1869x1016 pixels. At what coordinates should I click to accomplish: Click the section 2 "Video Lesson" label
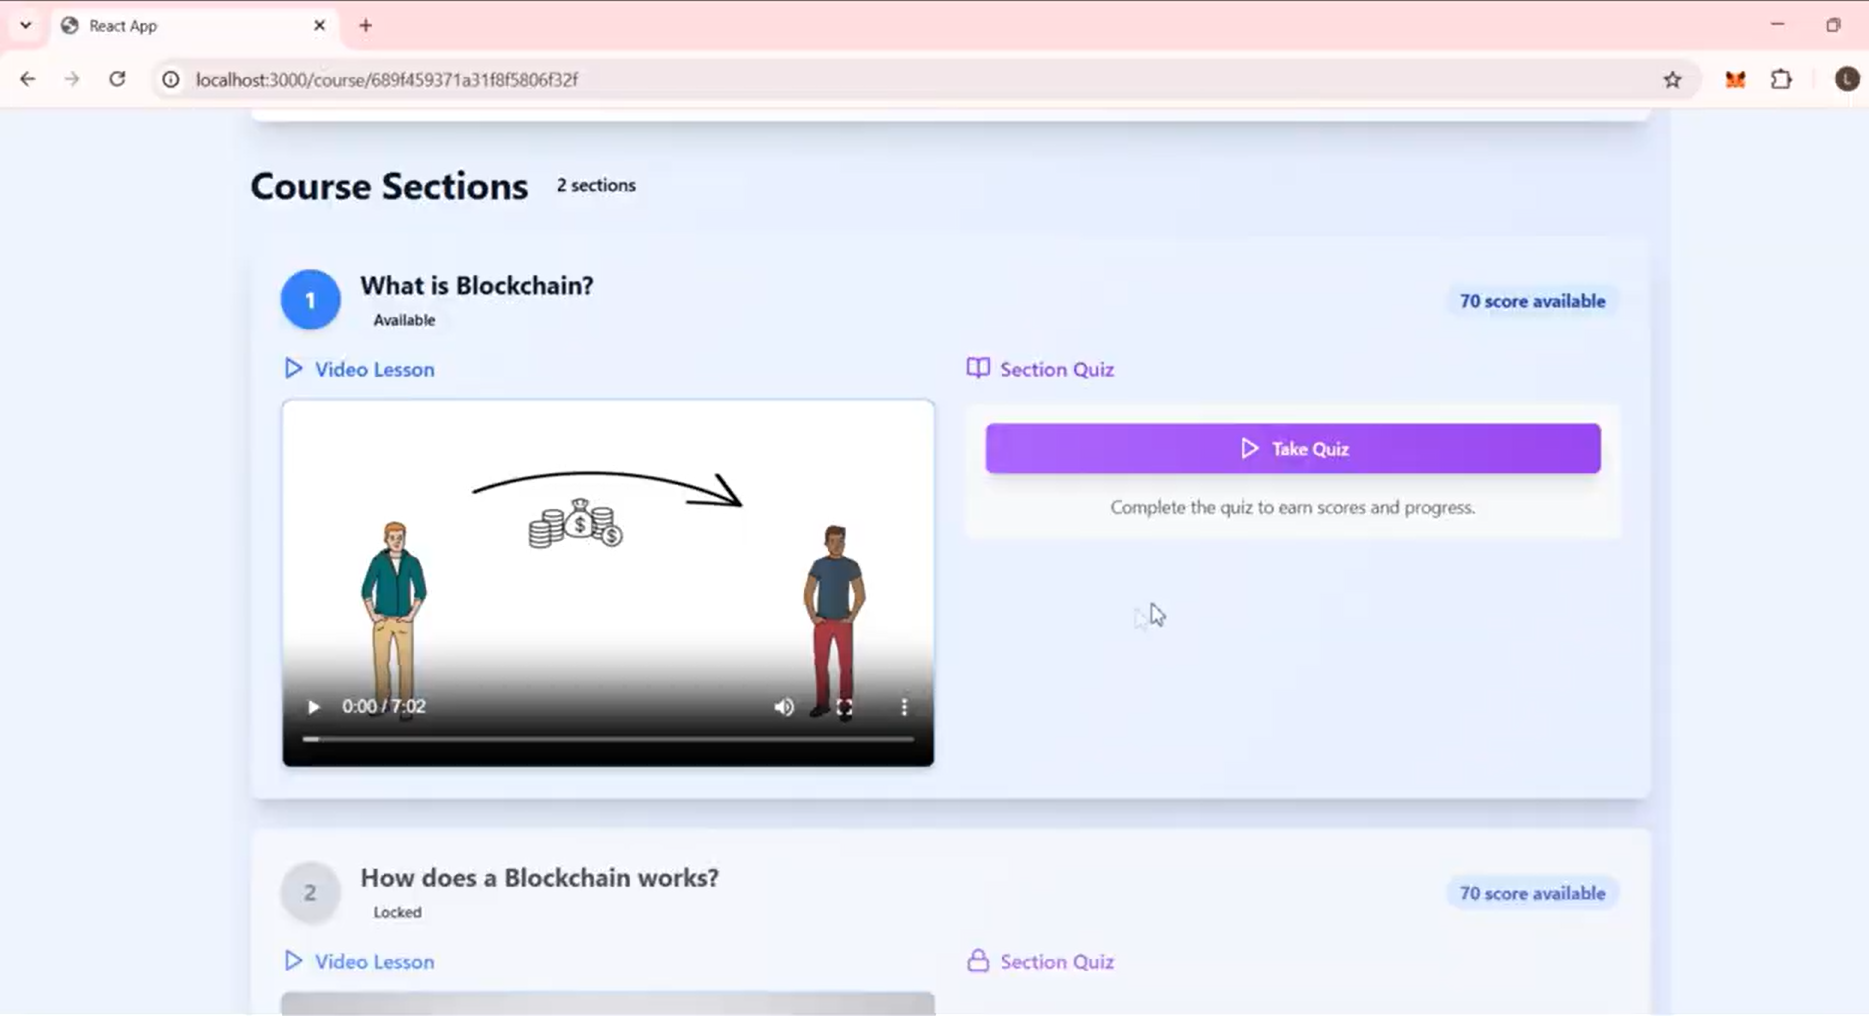(374, 961)
